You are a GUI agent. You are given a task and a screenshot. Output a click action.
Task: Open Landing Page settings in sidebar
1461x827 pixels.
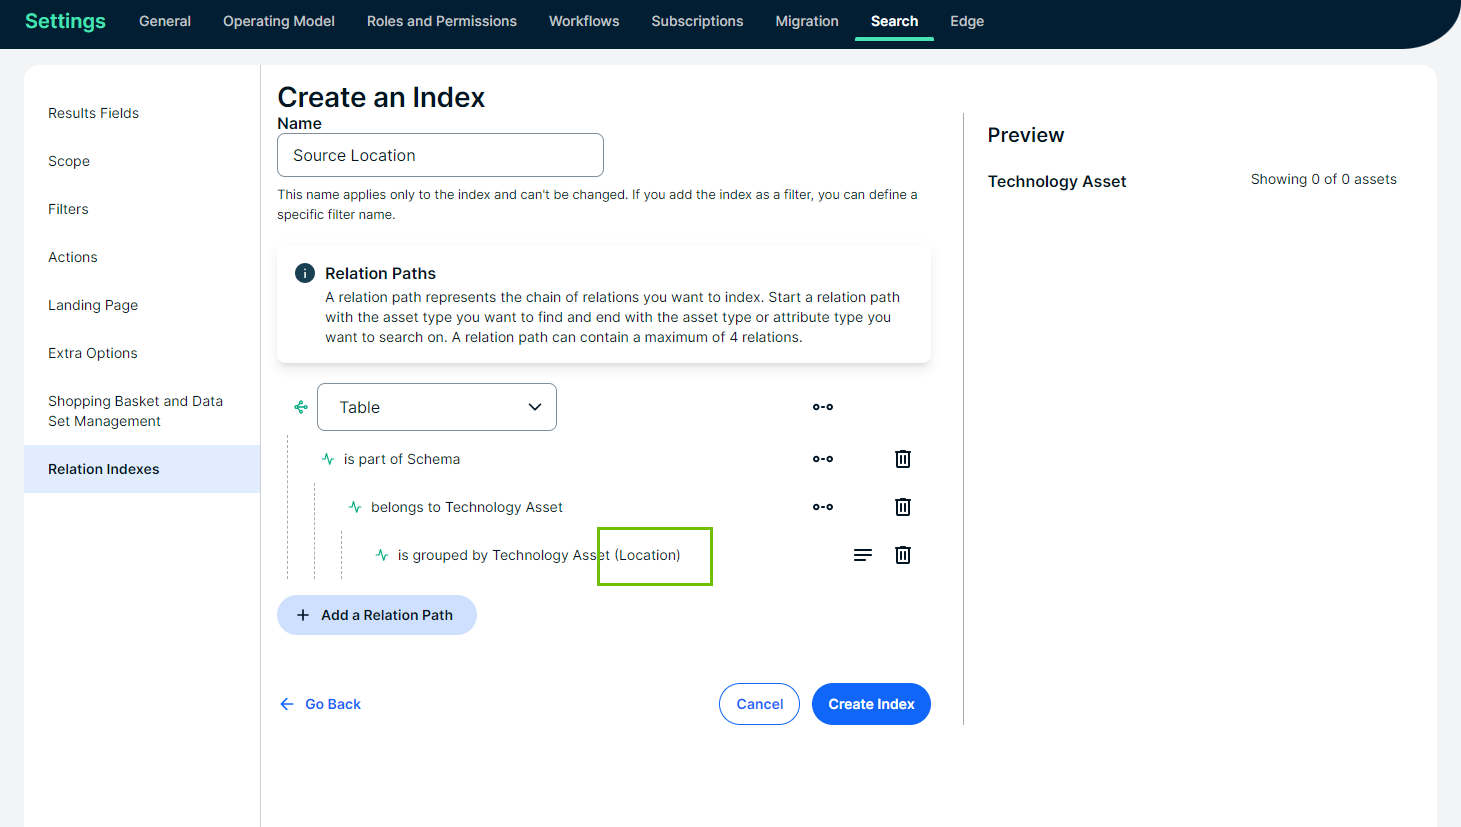[x=93, y=305]
